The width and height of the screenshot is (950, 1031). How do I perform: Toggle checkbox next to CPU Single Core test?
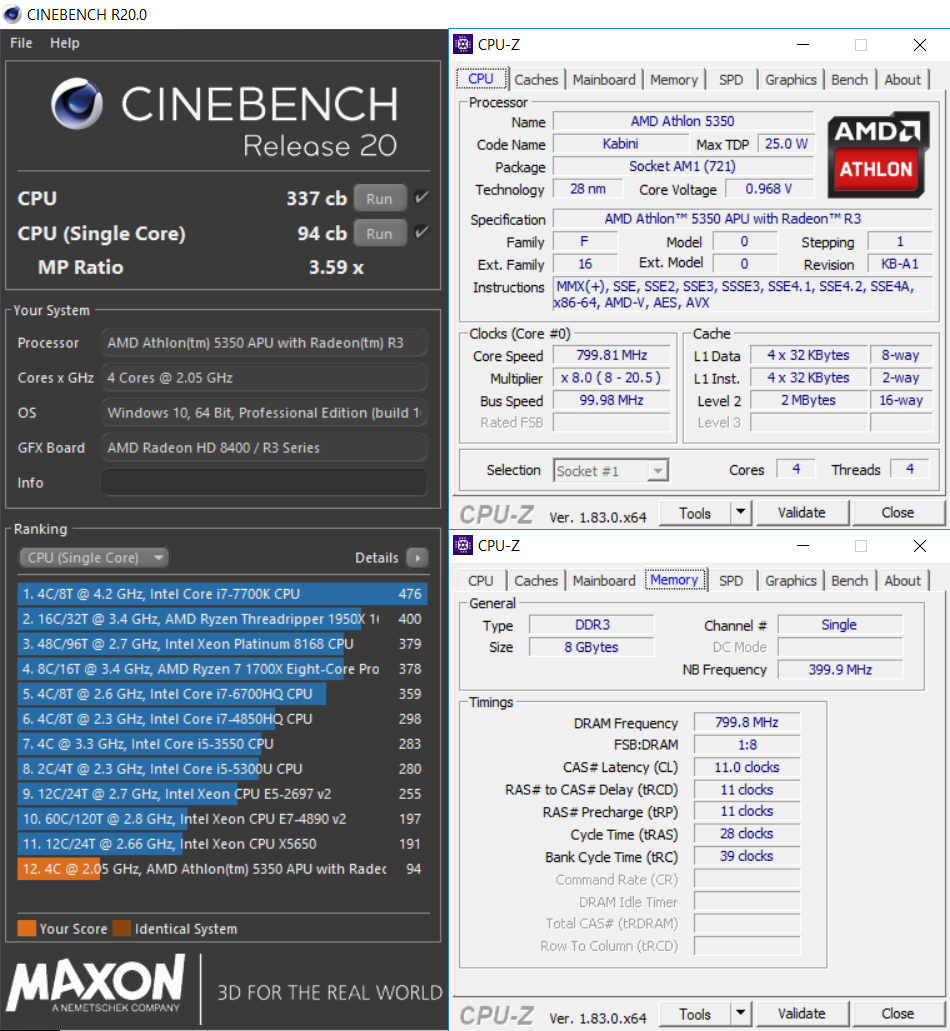pyautogui.click(x=421, y=232)
